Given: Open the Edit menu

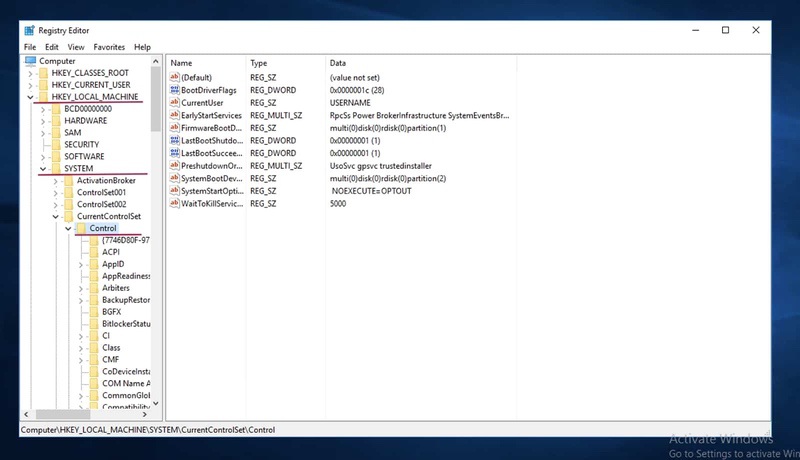Looking at the screenshot, I should tap(52, 47).
